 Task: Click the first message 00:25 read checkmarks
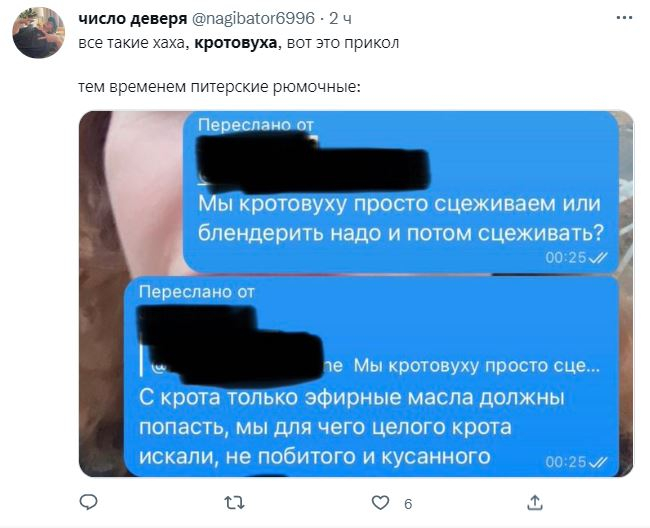[x=576, y=258]
